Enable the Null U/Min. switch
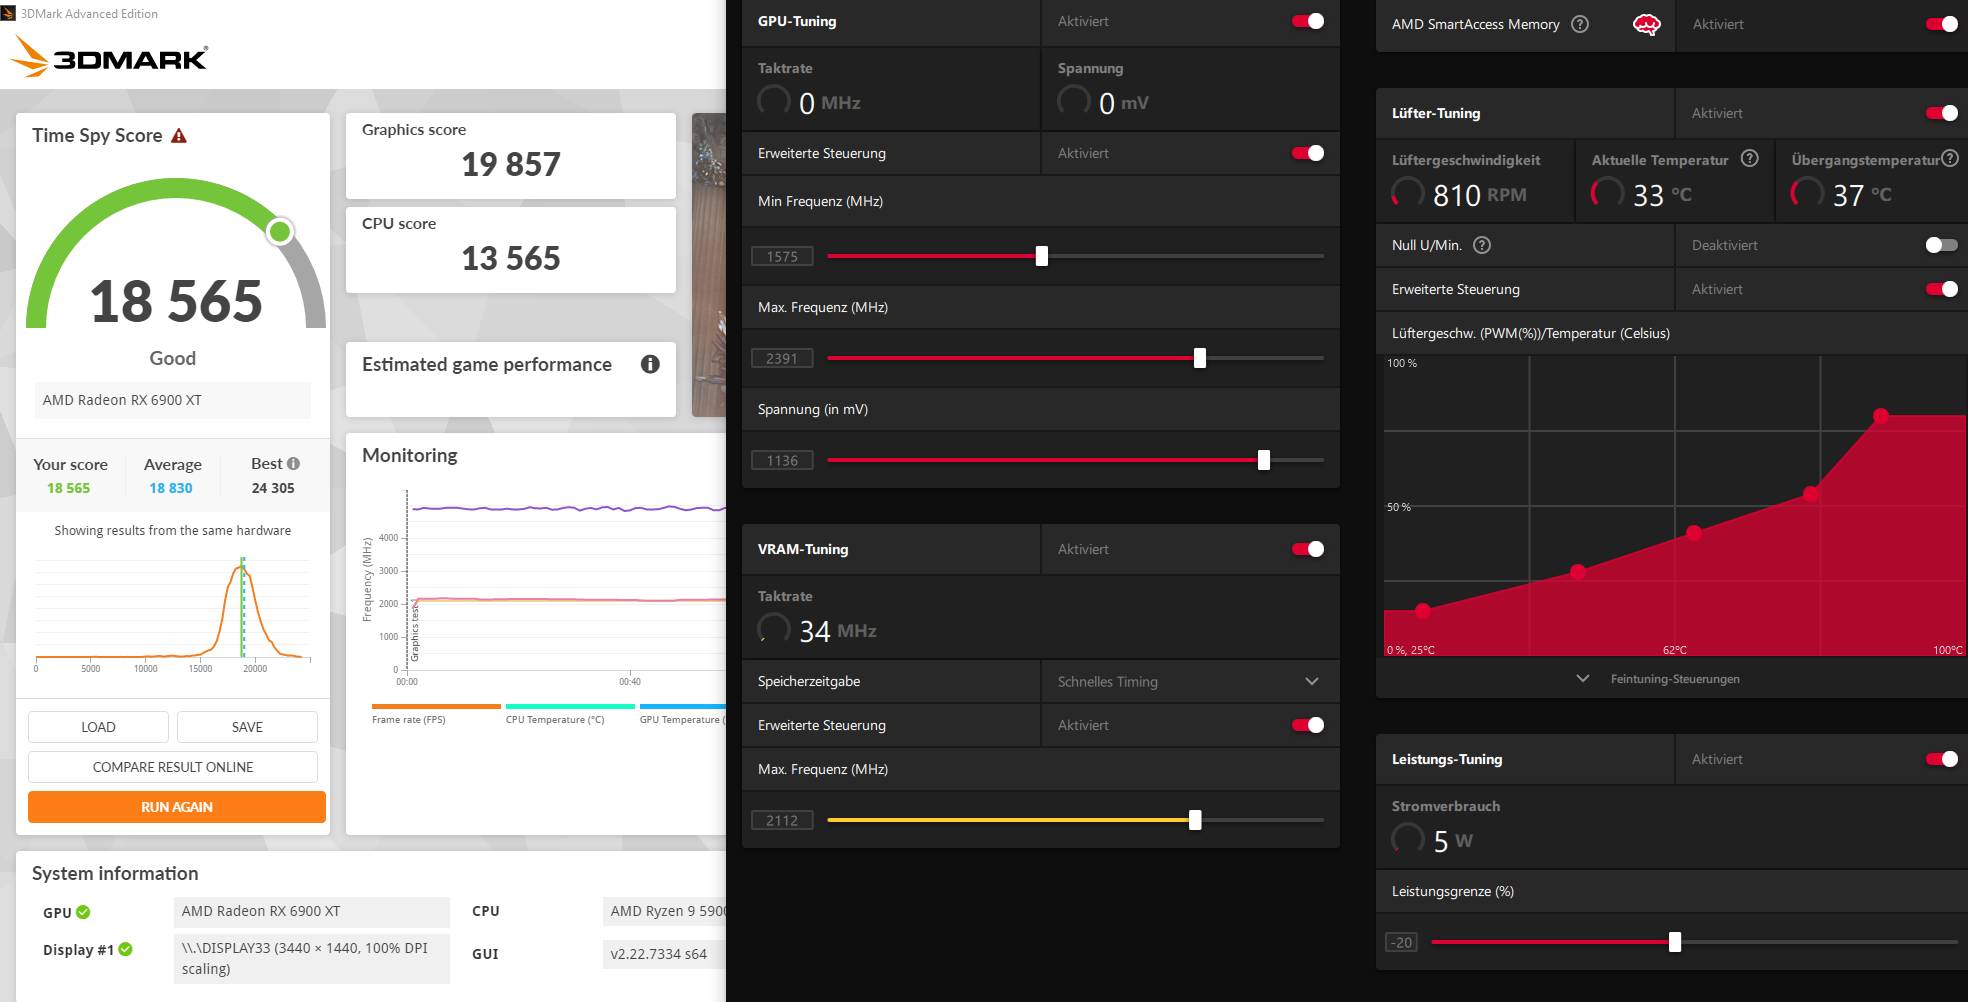1968x1002 pixels. tap(1942, 245)
